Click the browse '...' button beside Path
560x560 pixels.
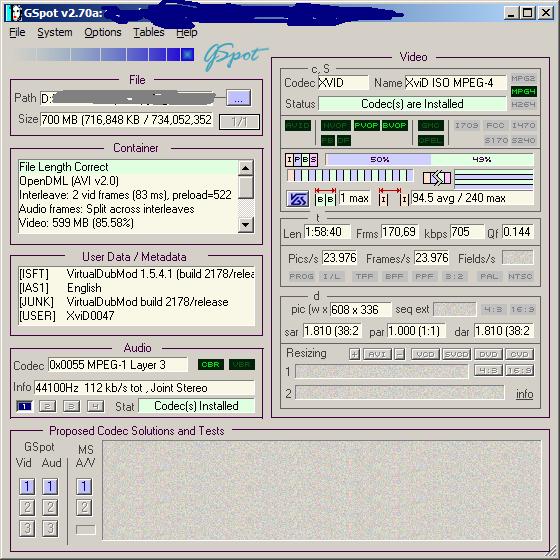238,98
